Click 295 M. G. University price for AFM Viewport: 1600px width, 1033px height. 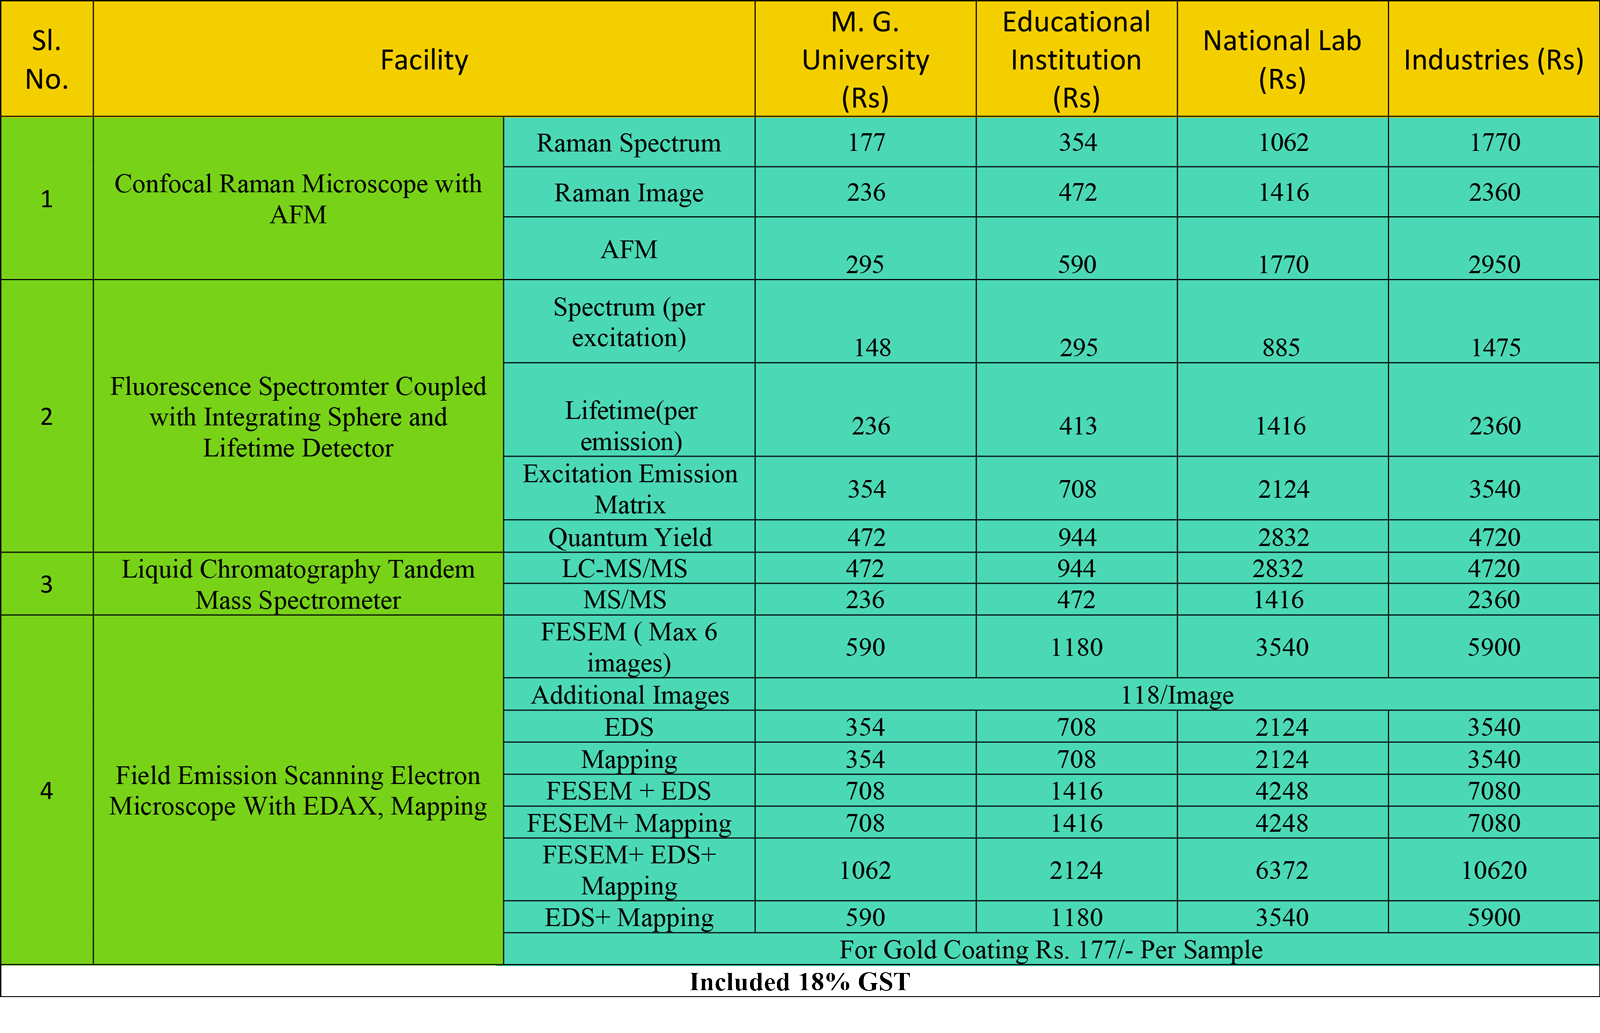tap(866, 249)
